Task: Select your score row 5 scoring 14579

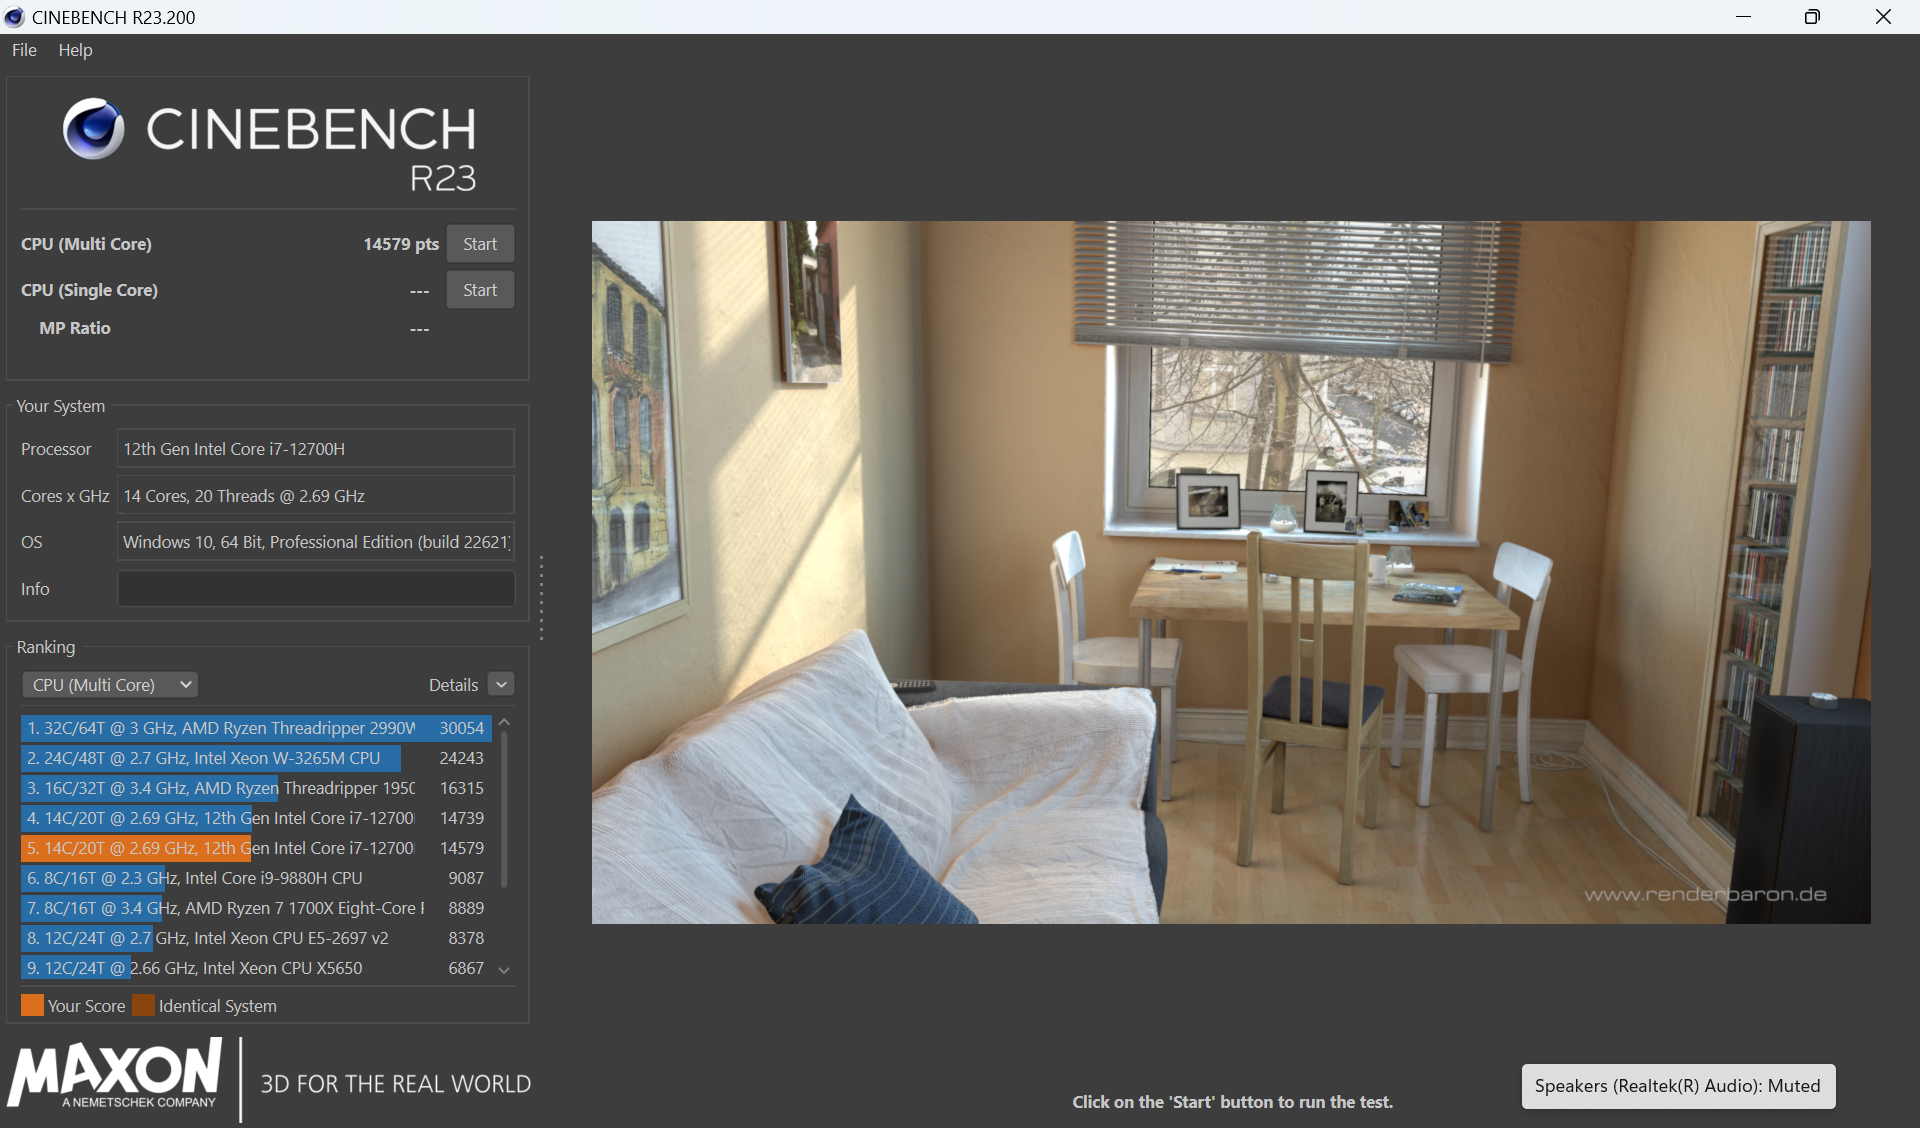Action: [256, 848]
